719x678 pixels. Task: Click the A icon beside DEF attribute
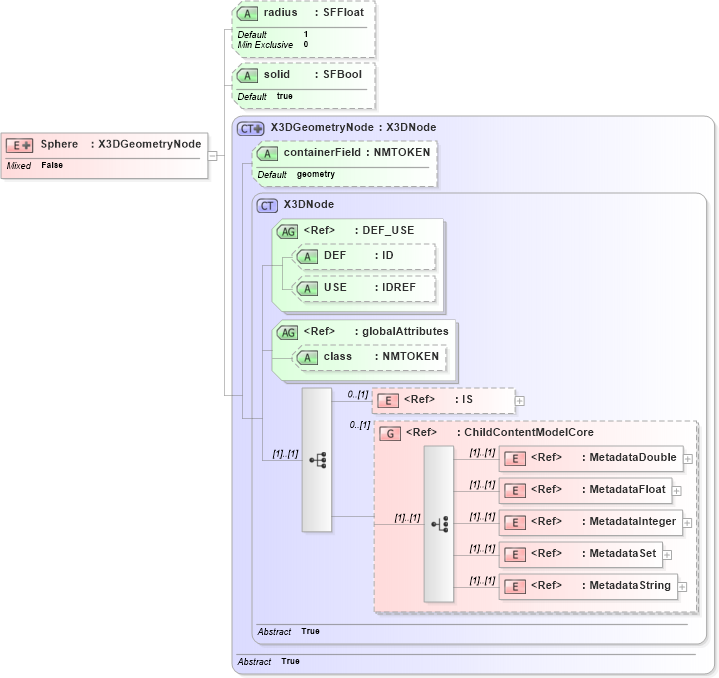[307, 257]
